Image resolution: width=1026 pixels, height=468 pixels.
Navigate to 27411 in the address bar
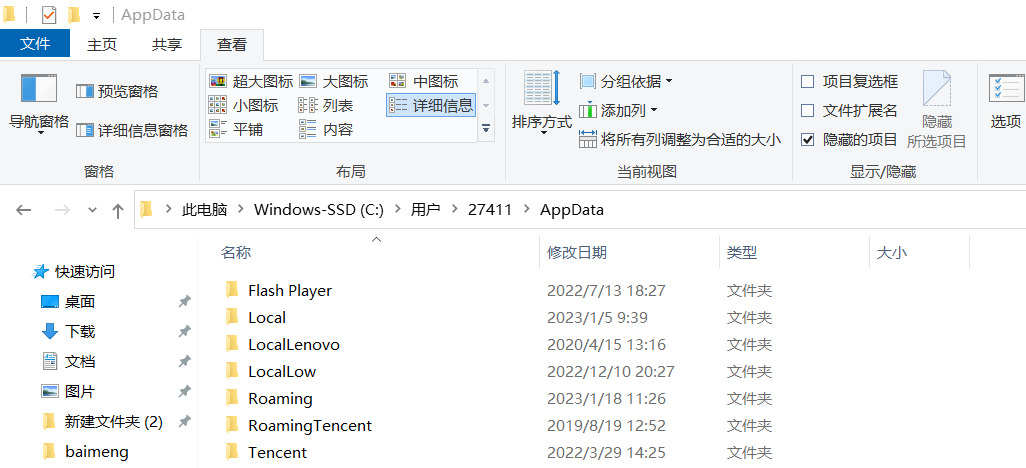[490, 210]
